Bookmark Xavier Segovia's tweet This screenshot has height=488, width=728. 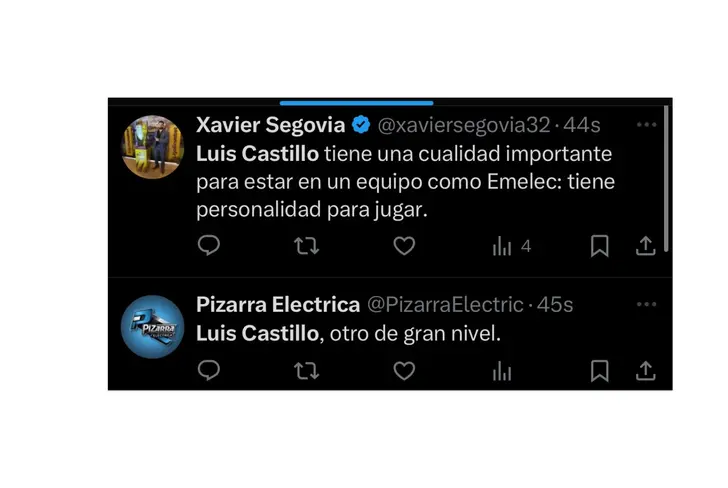pyautogui.click(x=599, y=246)
